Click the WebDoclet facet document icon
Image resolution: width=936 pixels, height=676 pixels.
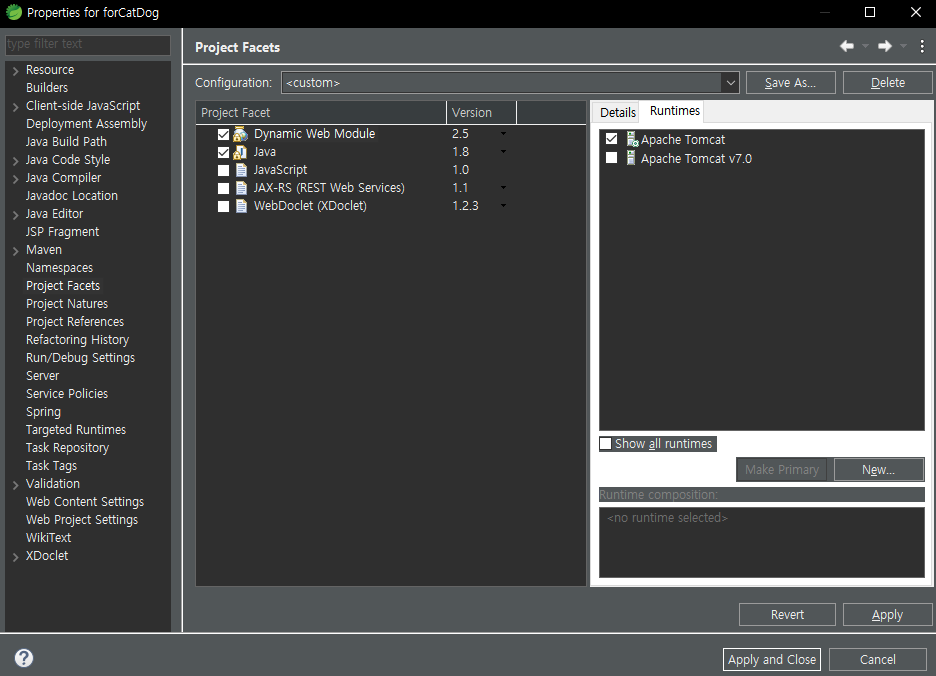point(241,206)
